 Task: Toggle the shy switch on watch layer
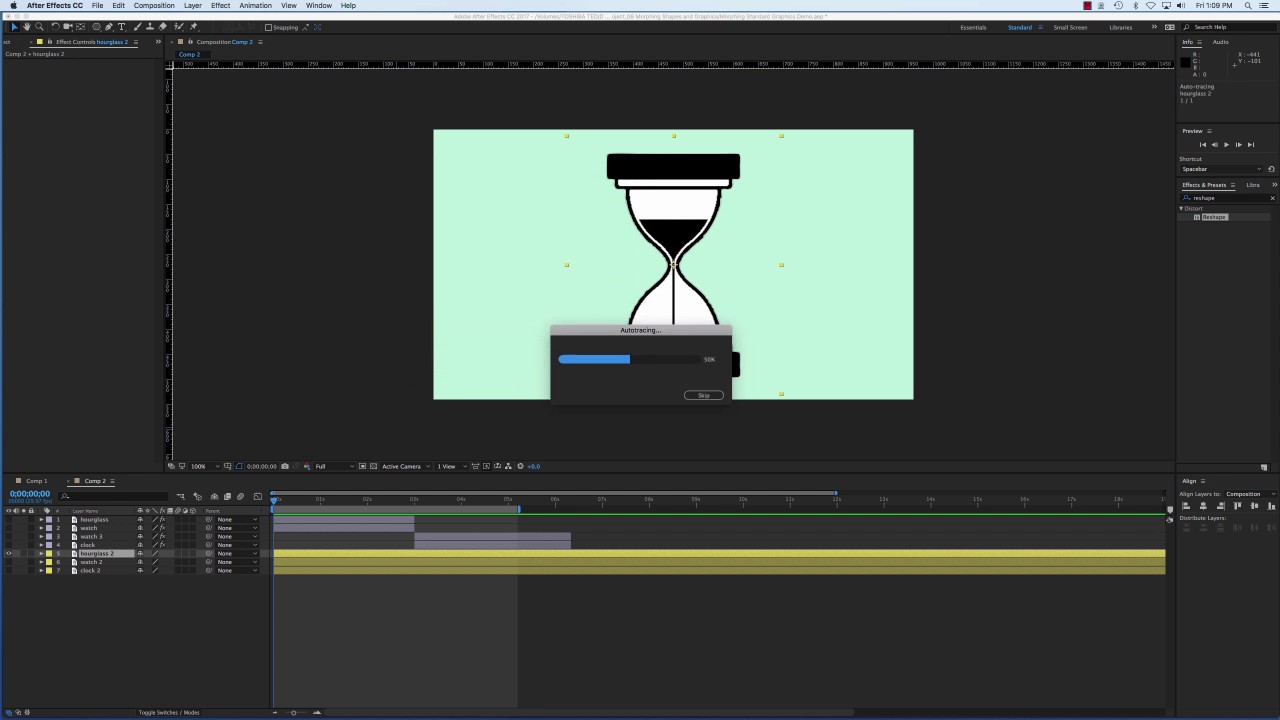pos(140,528)
